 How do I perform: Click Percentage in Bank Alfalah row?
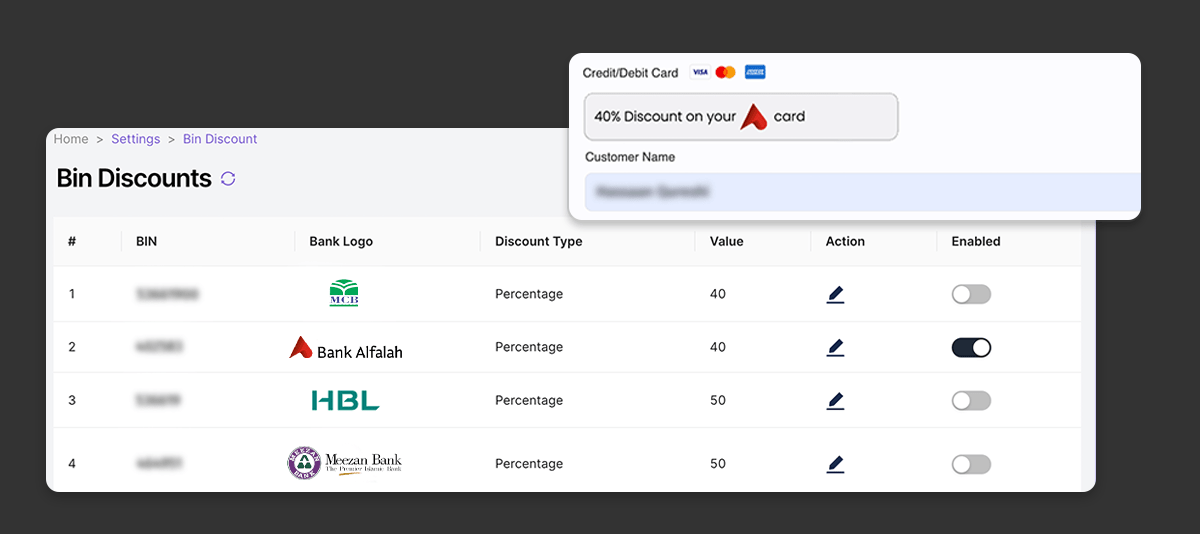[x=529, y=347]
